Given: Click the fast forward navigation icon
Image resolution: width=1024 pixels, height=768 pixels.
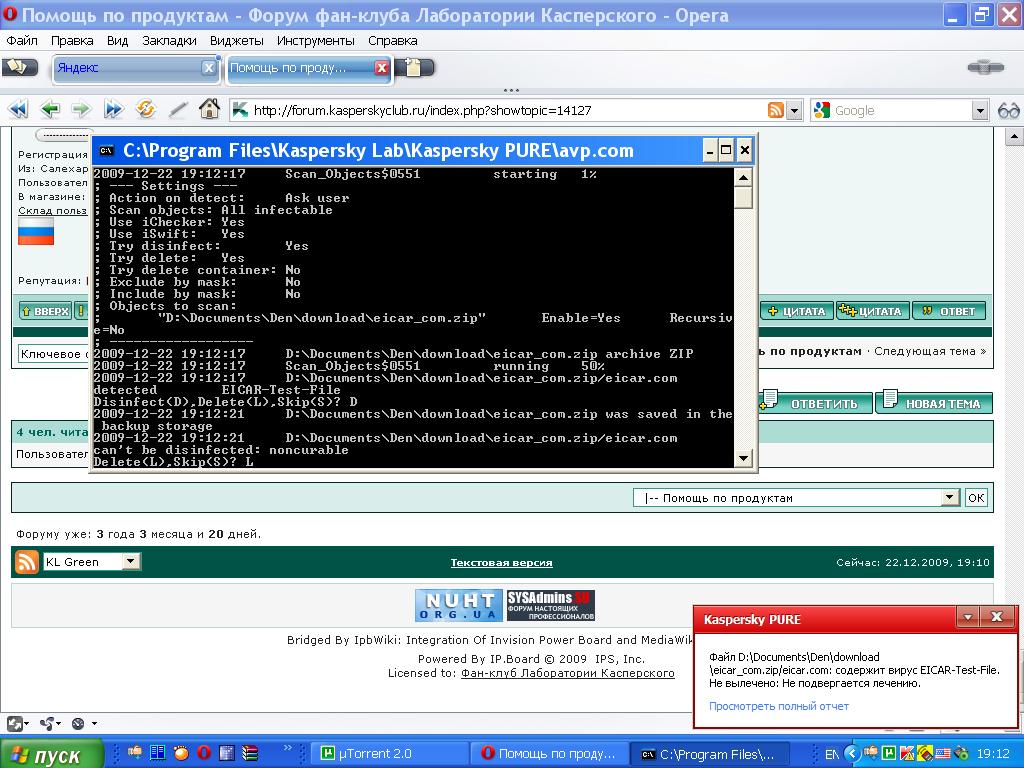Looking at the screenshot, I should pyautogui.click(x=113, y=110).
